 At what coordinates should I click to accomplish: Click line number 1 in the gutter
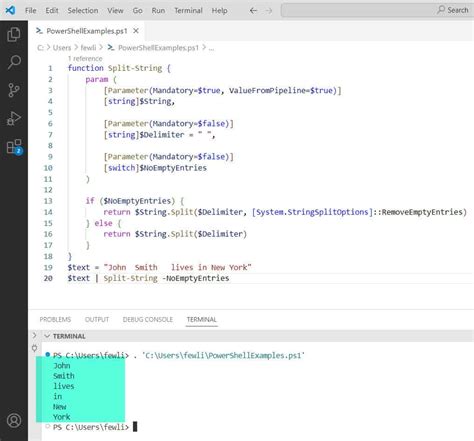click(50, 68)
